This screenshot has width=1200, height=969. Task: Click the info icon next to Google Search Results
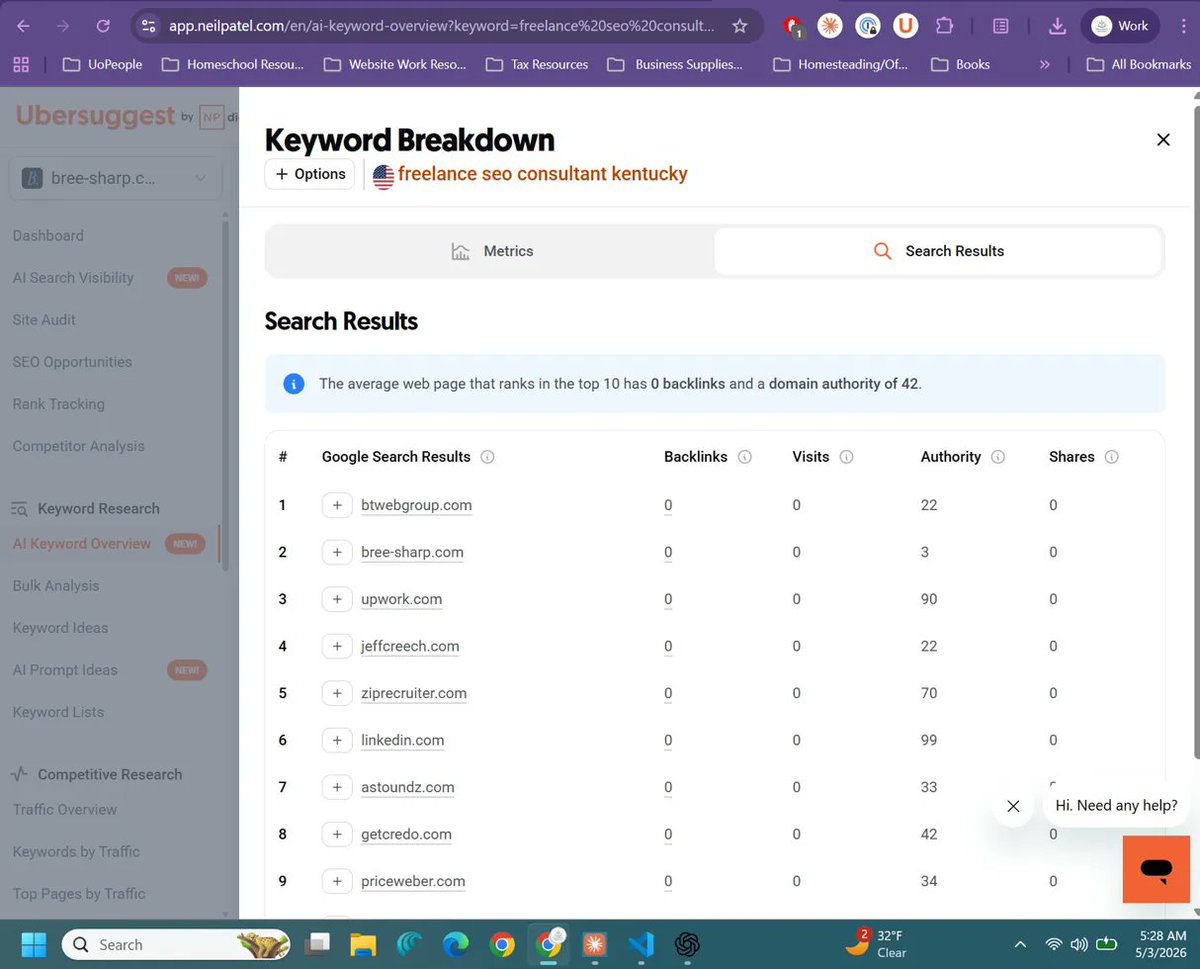pyautogui.click(x=488, y=457)
